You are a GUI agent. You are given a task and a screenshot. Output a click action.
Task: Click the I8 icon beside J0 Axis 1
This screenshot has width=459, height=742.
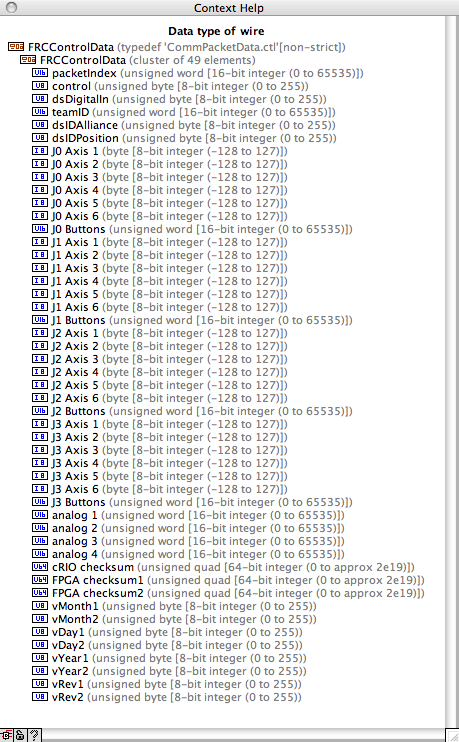[x=40, y=151]
